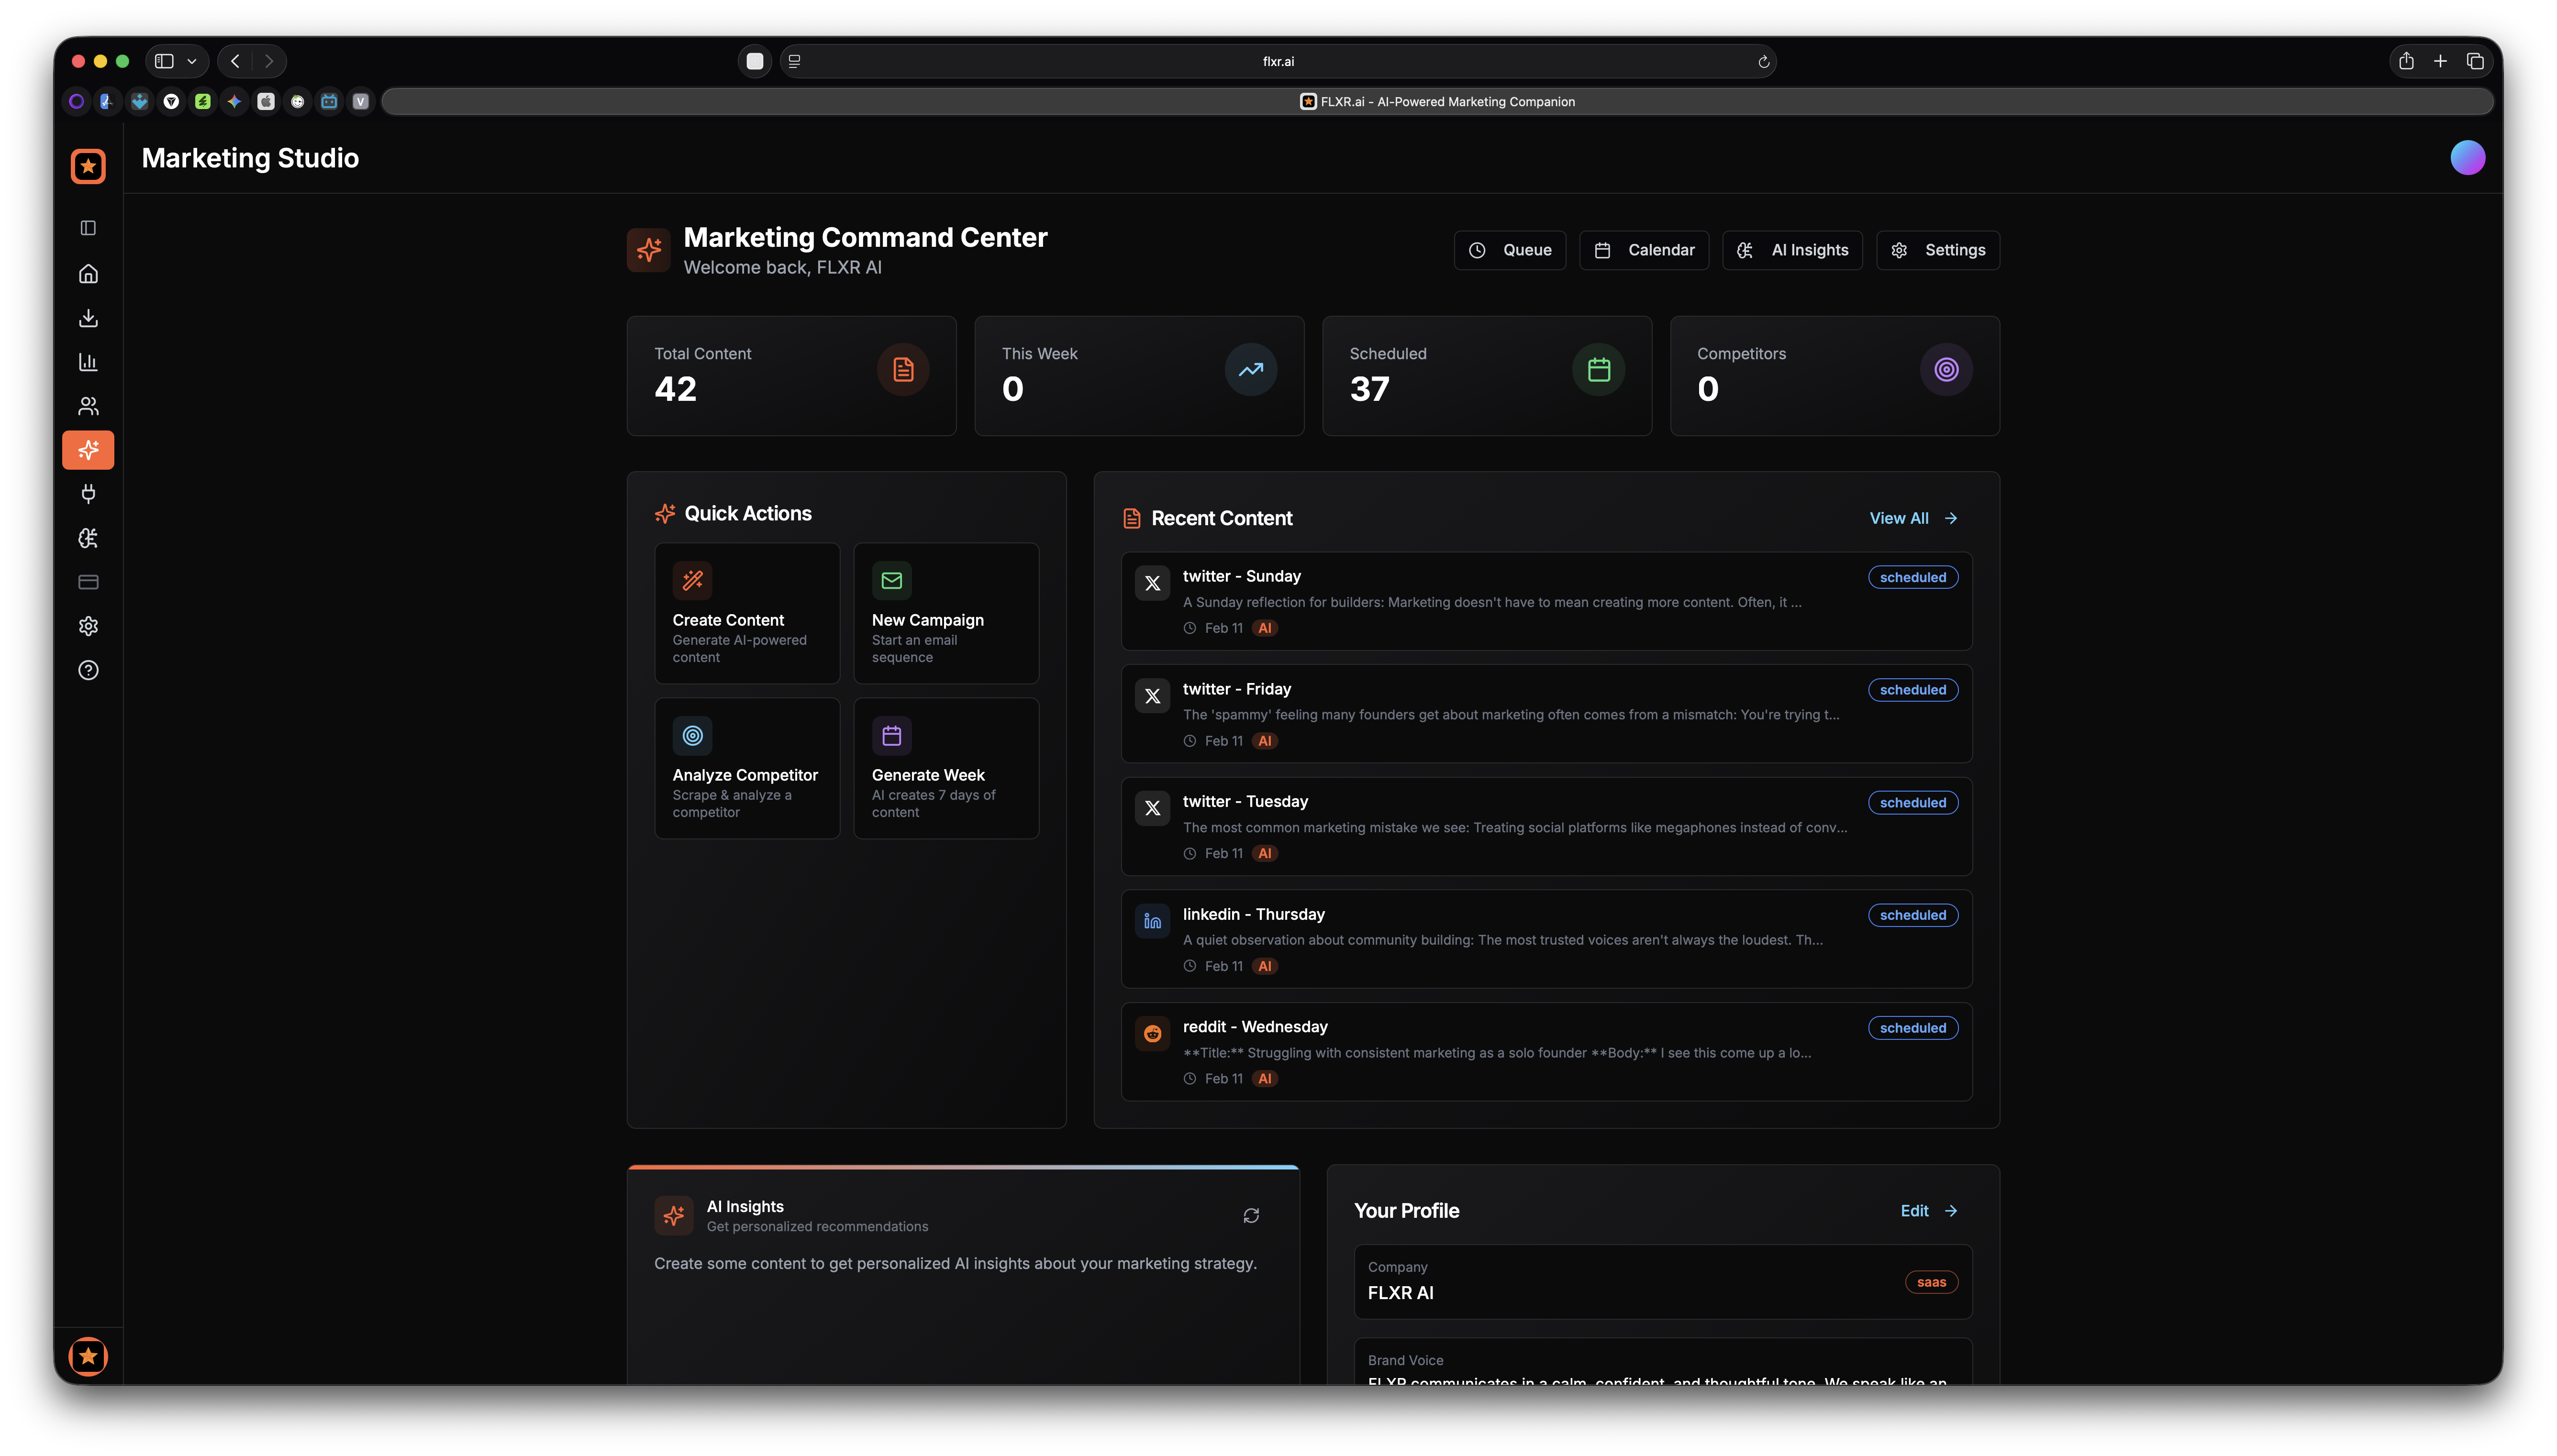Click the round star badge at sidebar bottom

[x=88, y=1356]
